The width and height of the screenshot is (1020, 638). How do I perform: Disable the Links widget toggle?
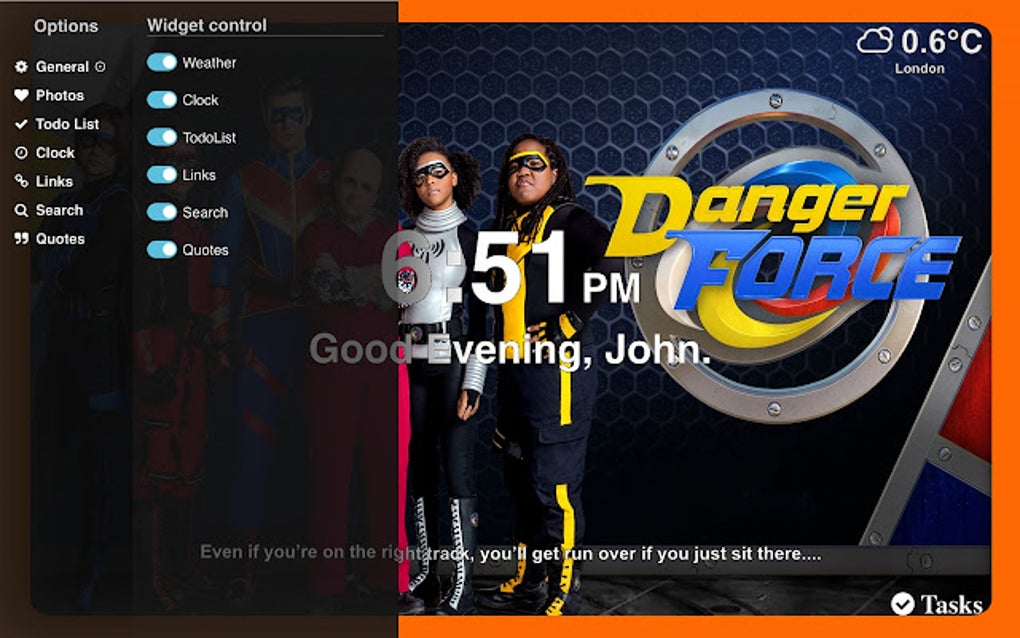[161, 174]
